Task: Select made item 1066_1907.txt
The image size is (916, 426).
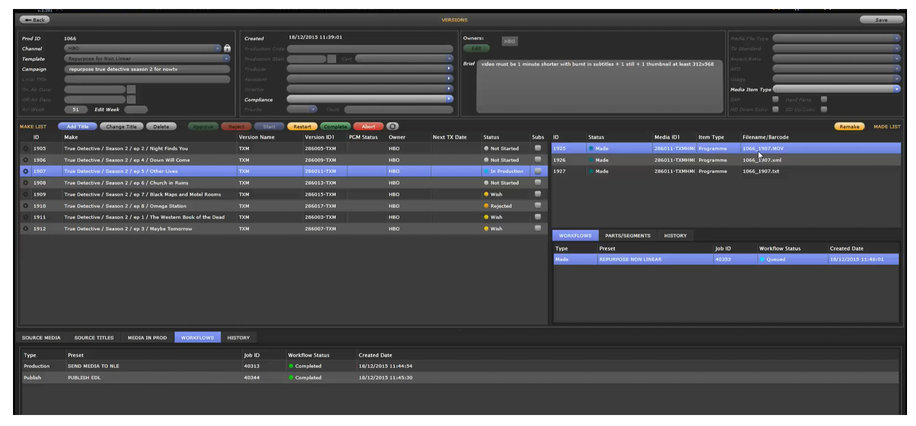Action: tap(726, 171)
